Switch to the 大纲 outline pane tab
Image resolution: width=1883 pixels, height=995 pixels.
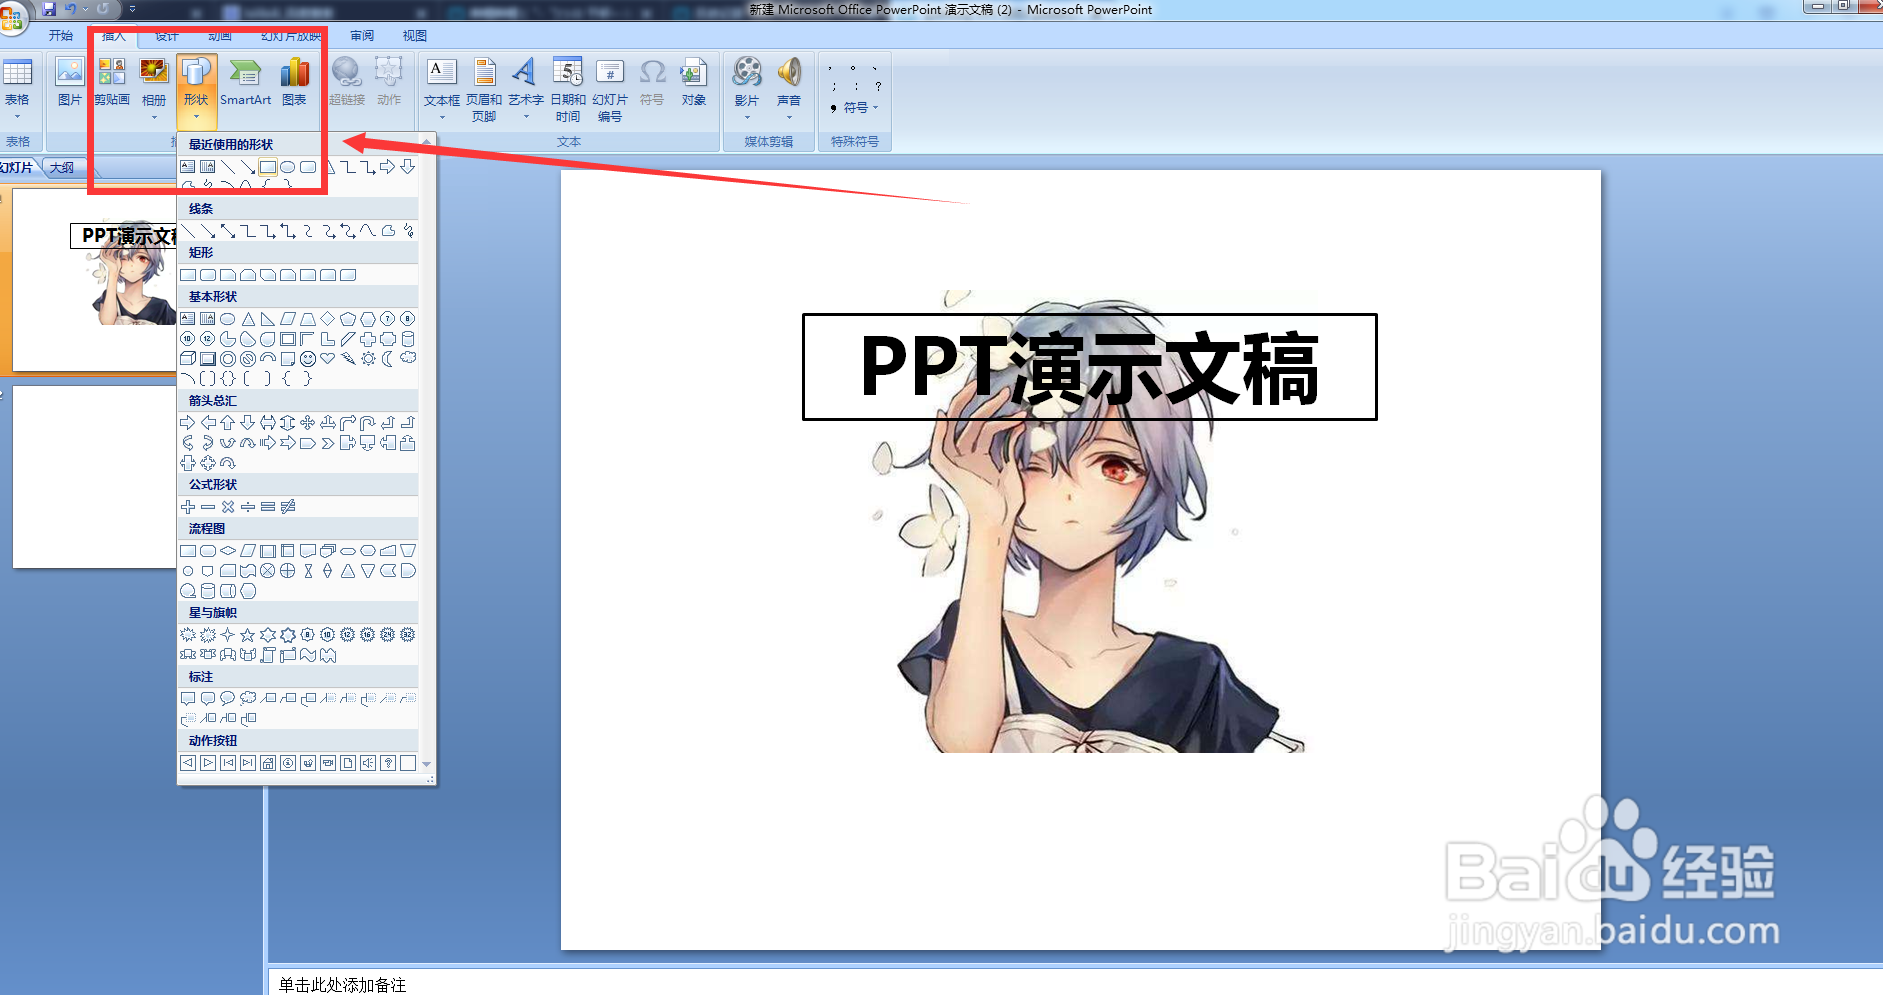[62, 167]
